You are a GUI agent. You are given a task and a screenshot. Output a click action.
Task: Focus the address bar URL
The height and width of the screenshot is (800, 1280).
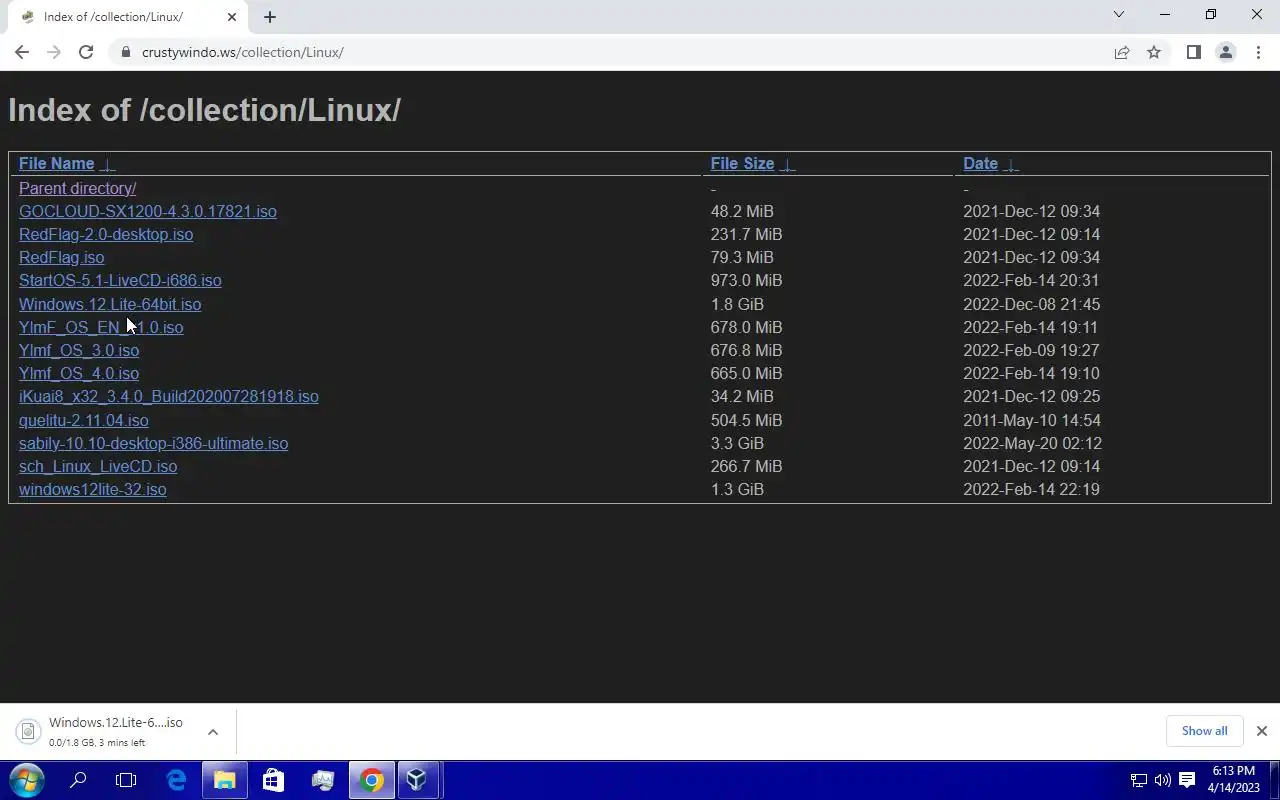(243, 52)
